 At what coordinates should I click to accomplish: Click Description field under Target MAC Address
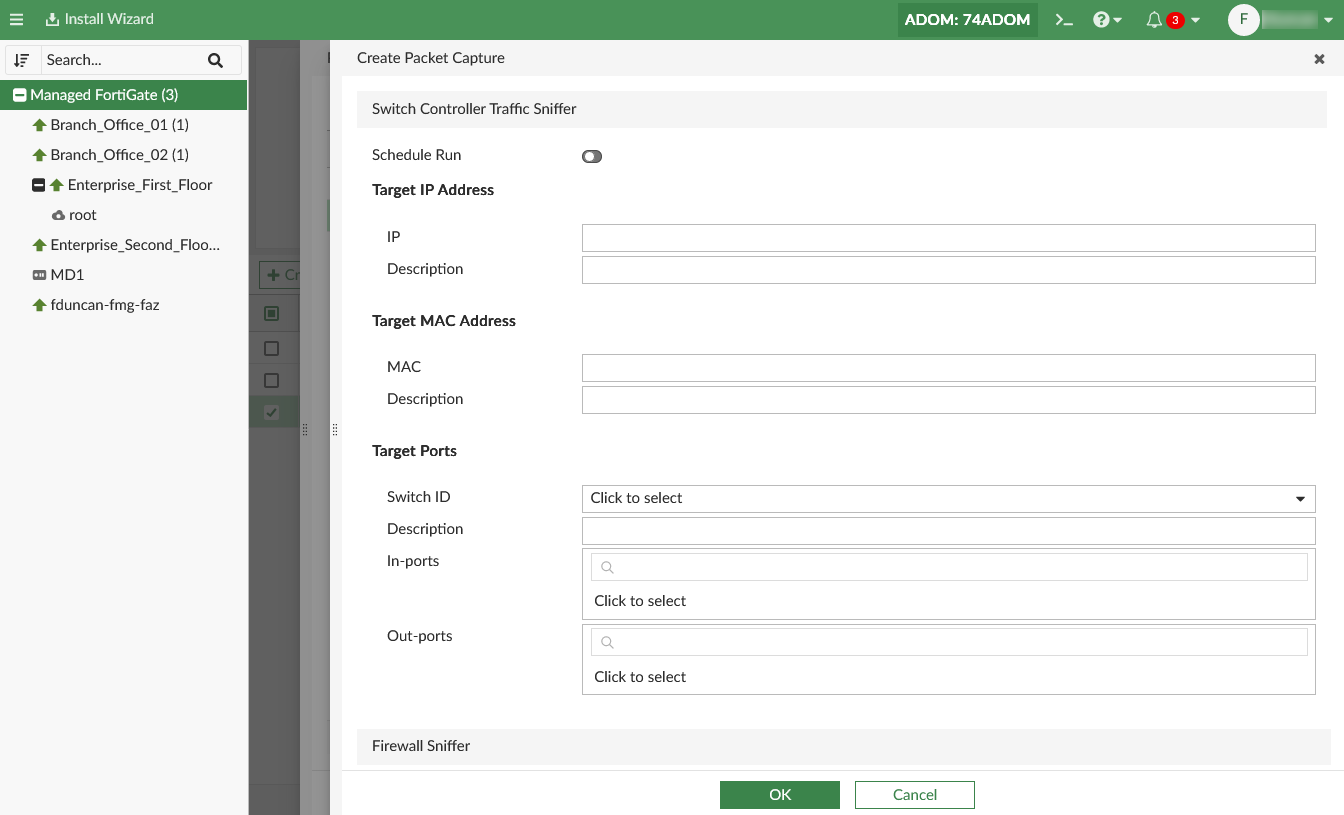948,400
